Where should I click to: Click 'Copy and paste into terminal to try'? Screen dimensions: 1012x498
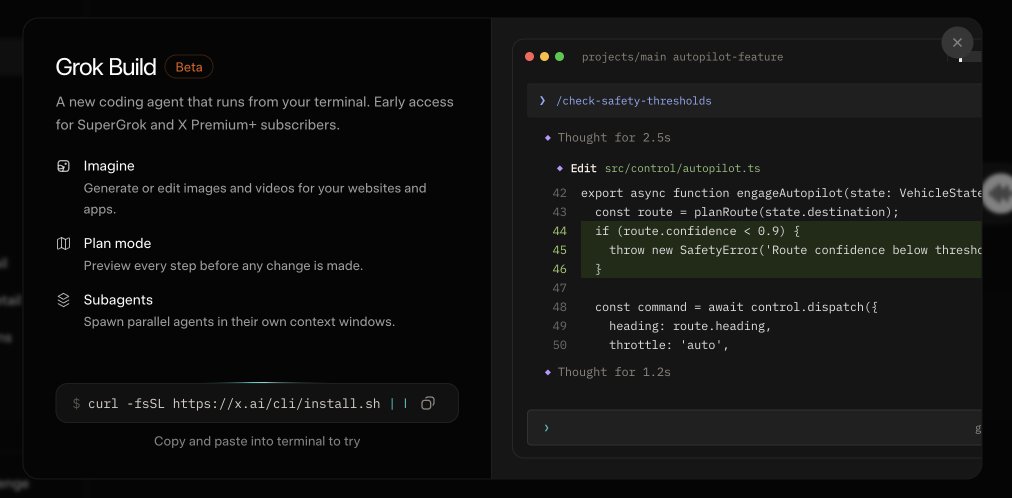[x=257, y=441]
